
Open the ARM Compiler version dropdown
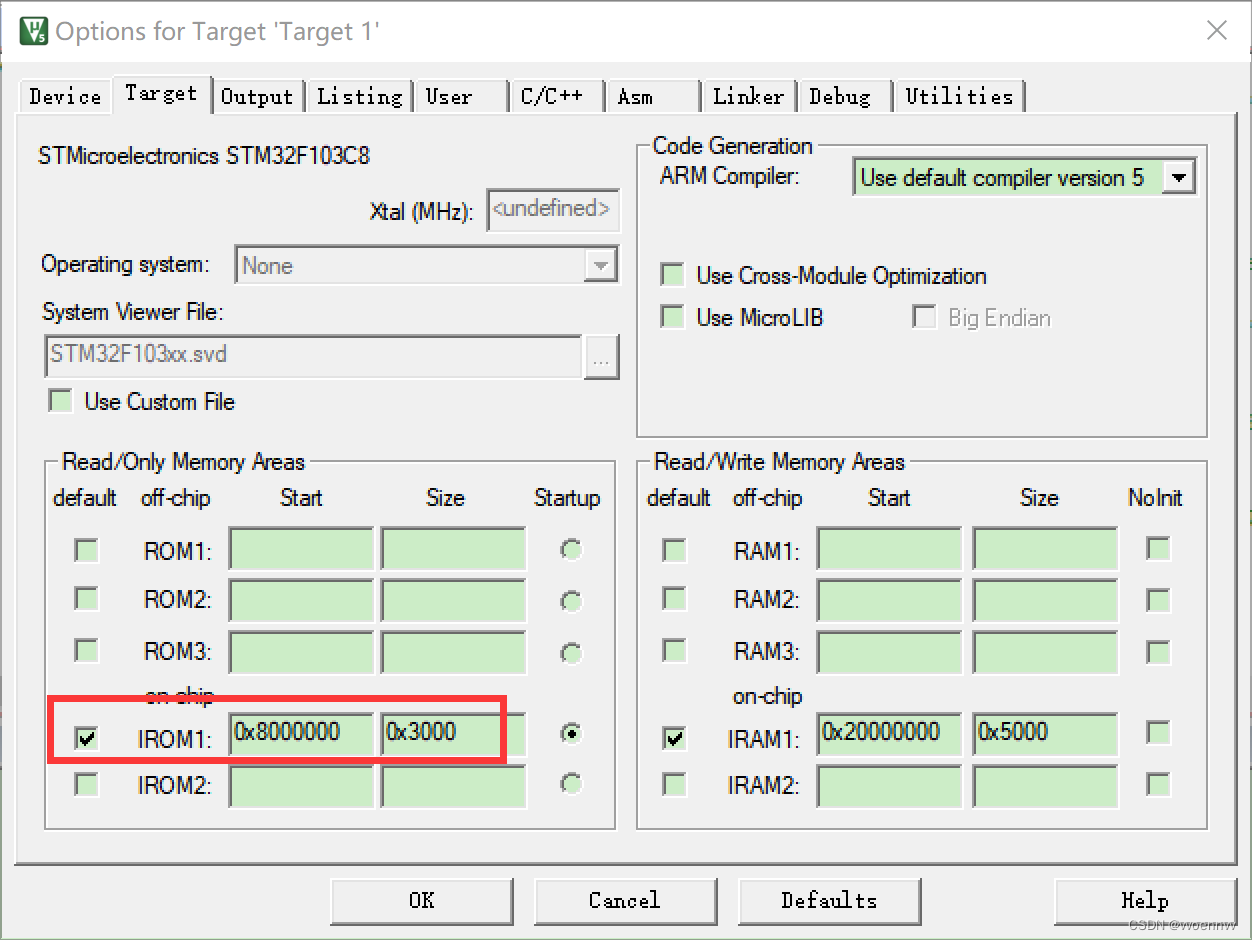[x=1177, y=176]
